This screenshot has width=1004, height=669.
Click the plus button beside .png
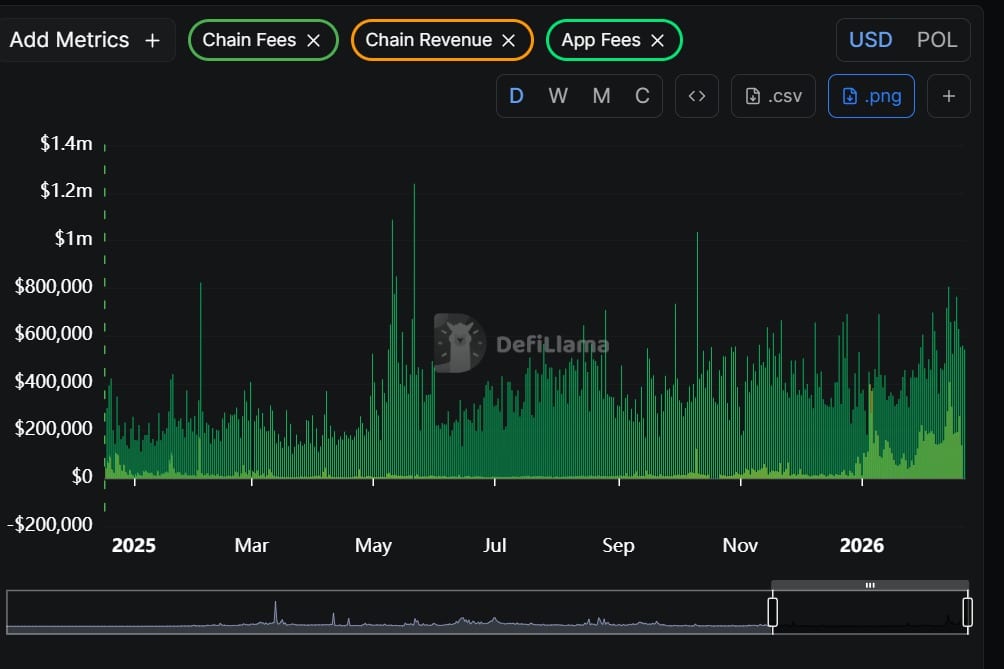[949, 96]
